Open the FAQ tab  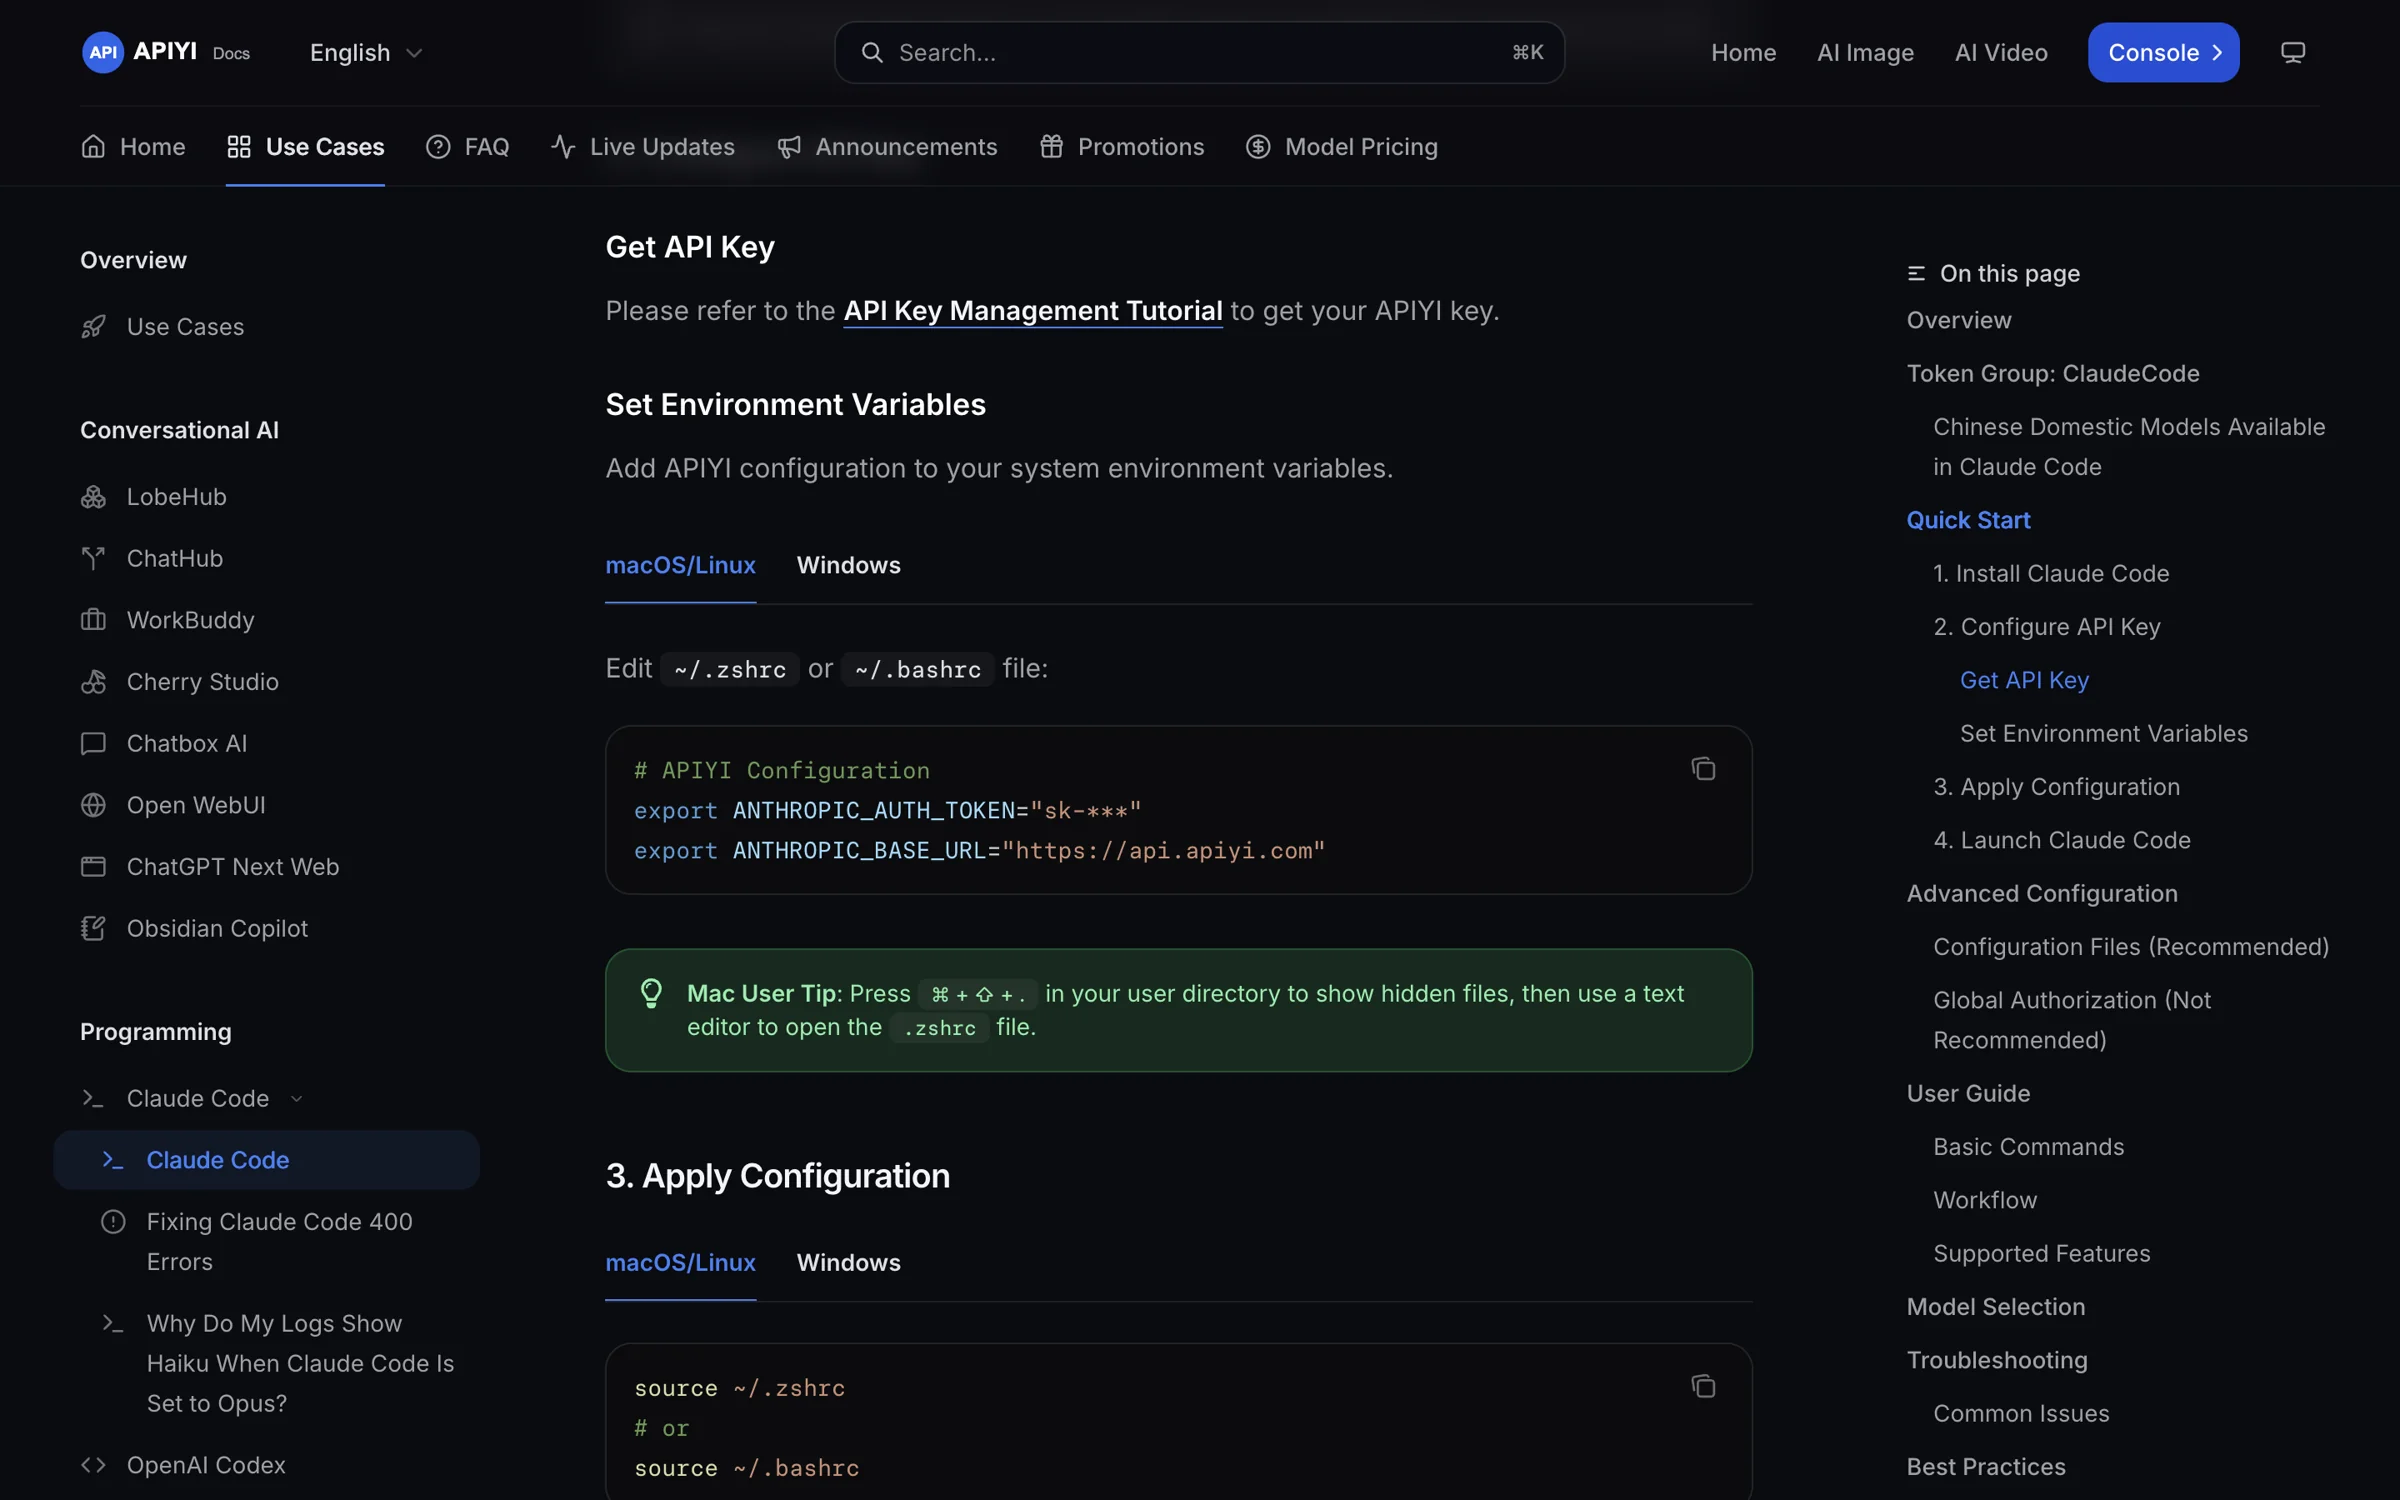point(467,147)
